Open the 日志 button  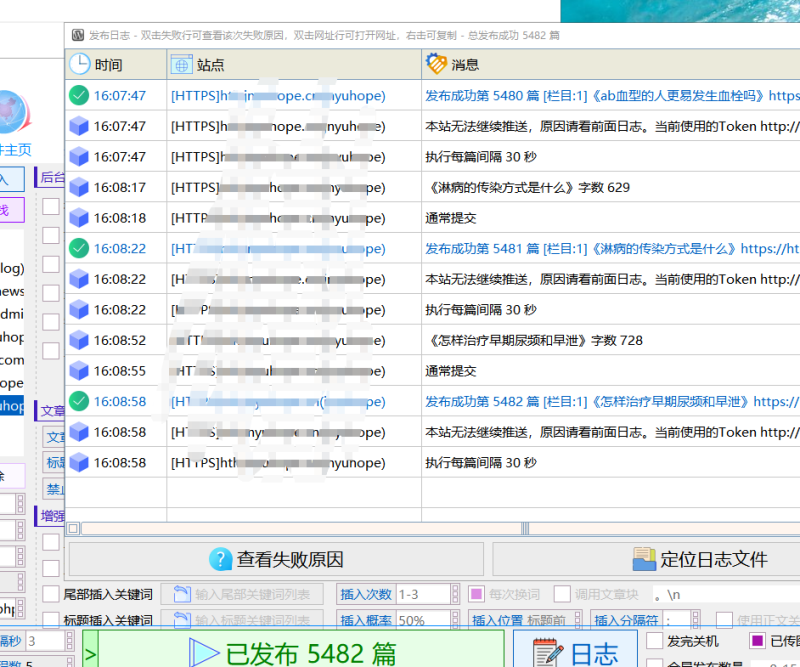(576, 649)
